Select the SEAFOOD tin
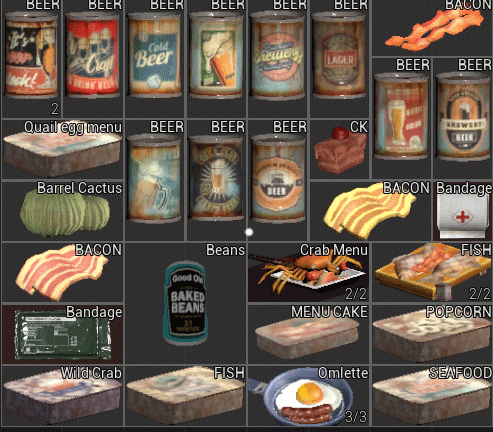493x432 pixels. pyautogui.click(x=432, y=397)
